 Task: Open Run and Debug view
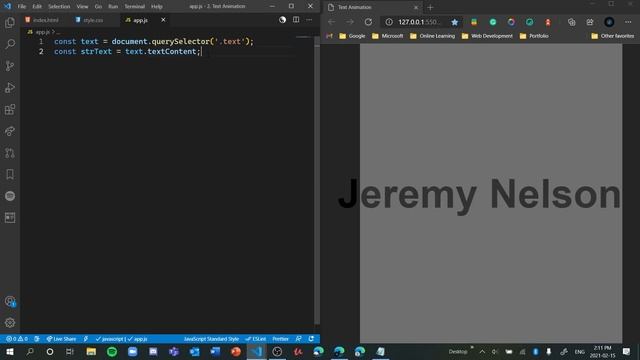[10, 88]
